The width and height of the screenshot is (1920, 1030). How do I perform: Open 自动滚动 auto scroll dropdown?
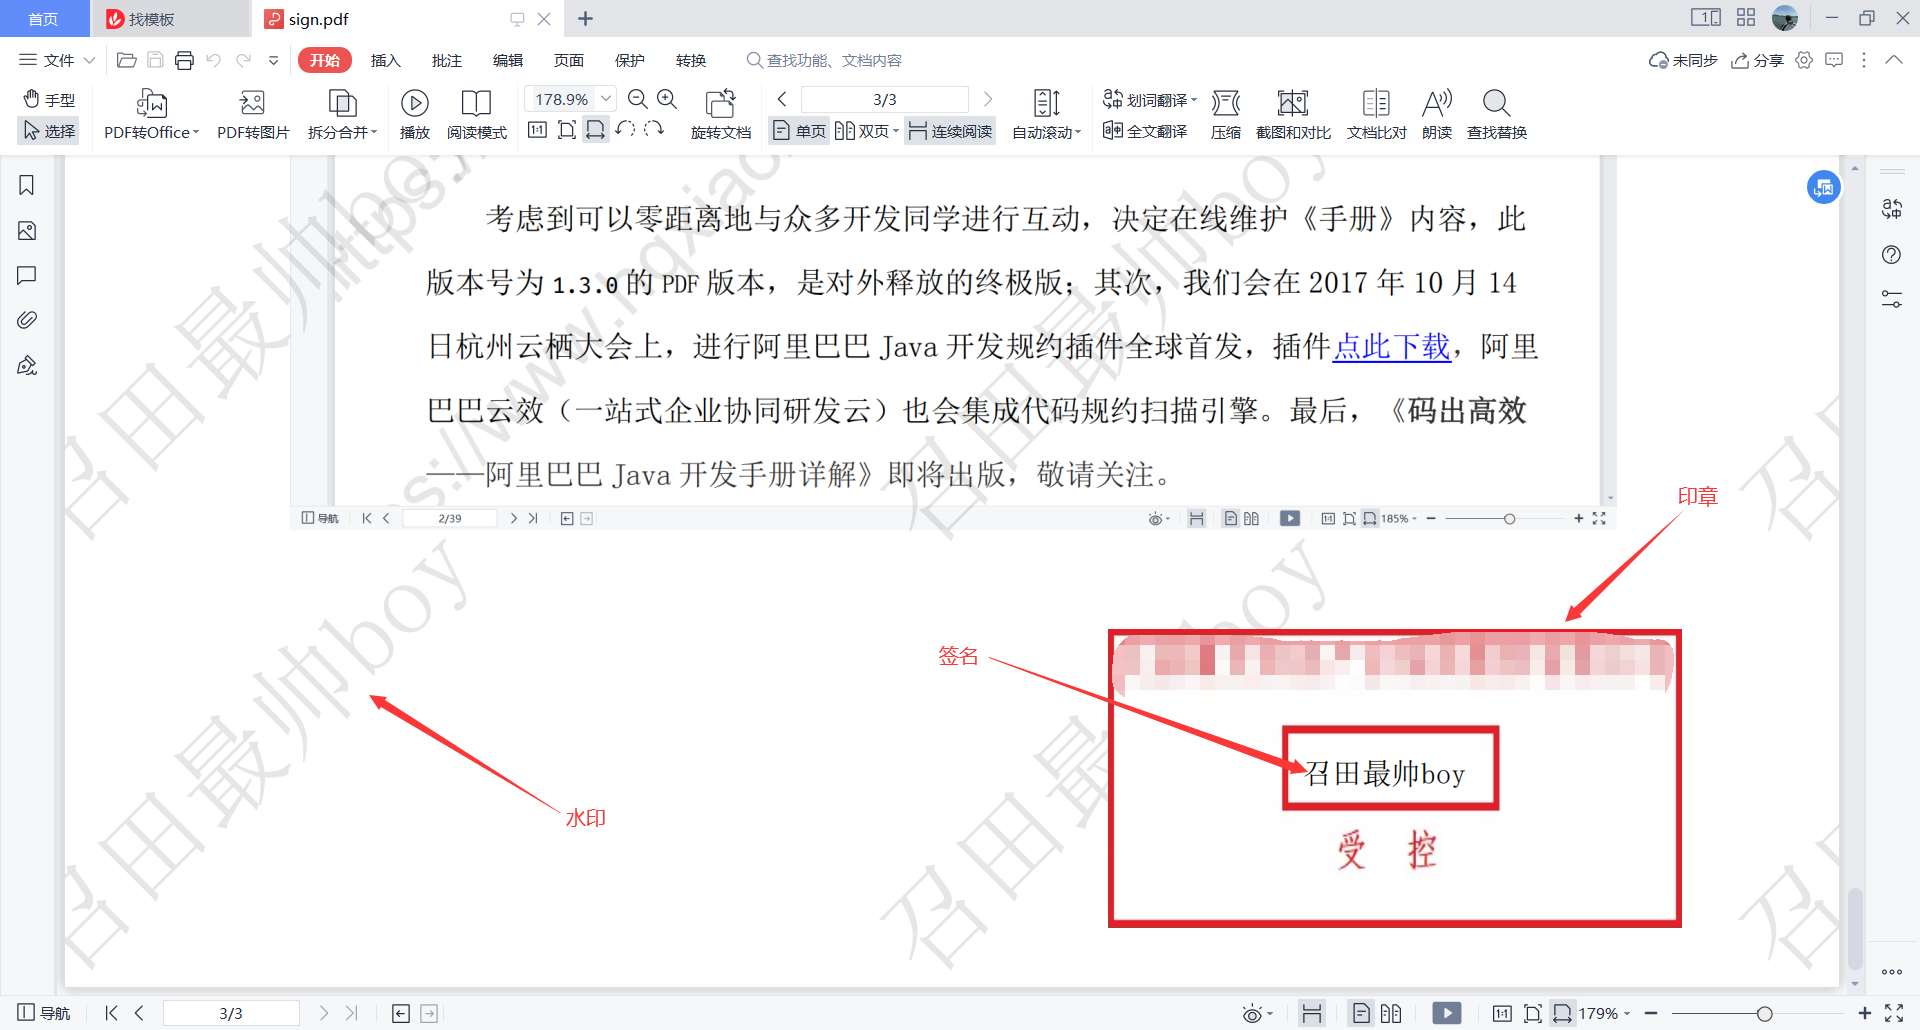[1046, 114]
